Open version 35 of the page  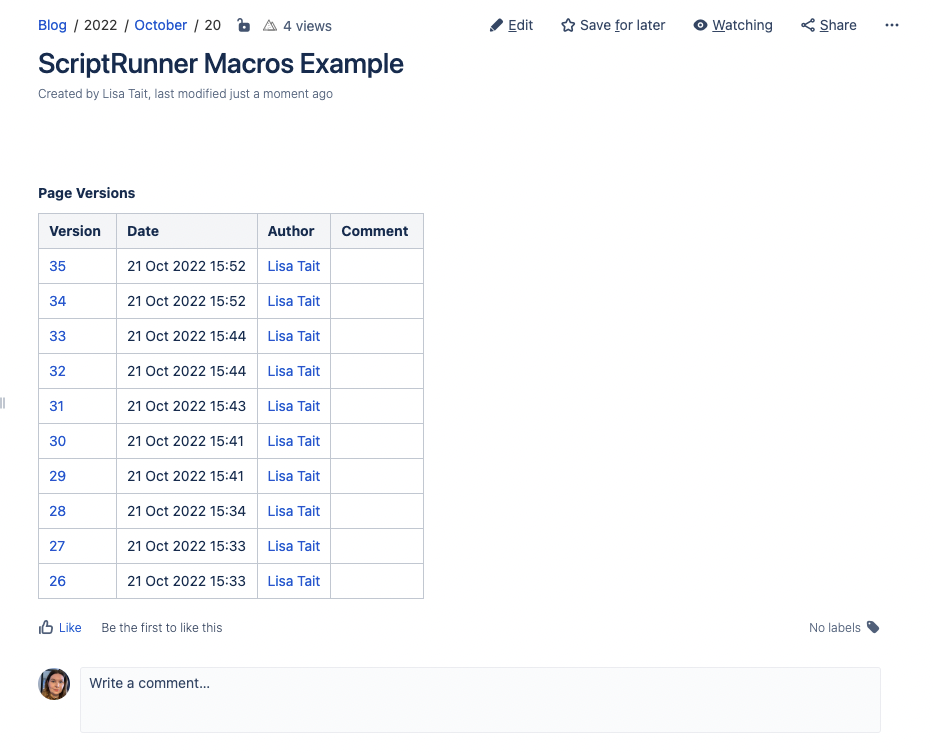tap(57, 266)
